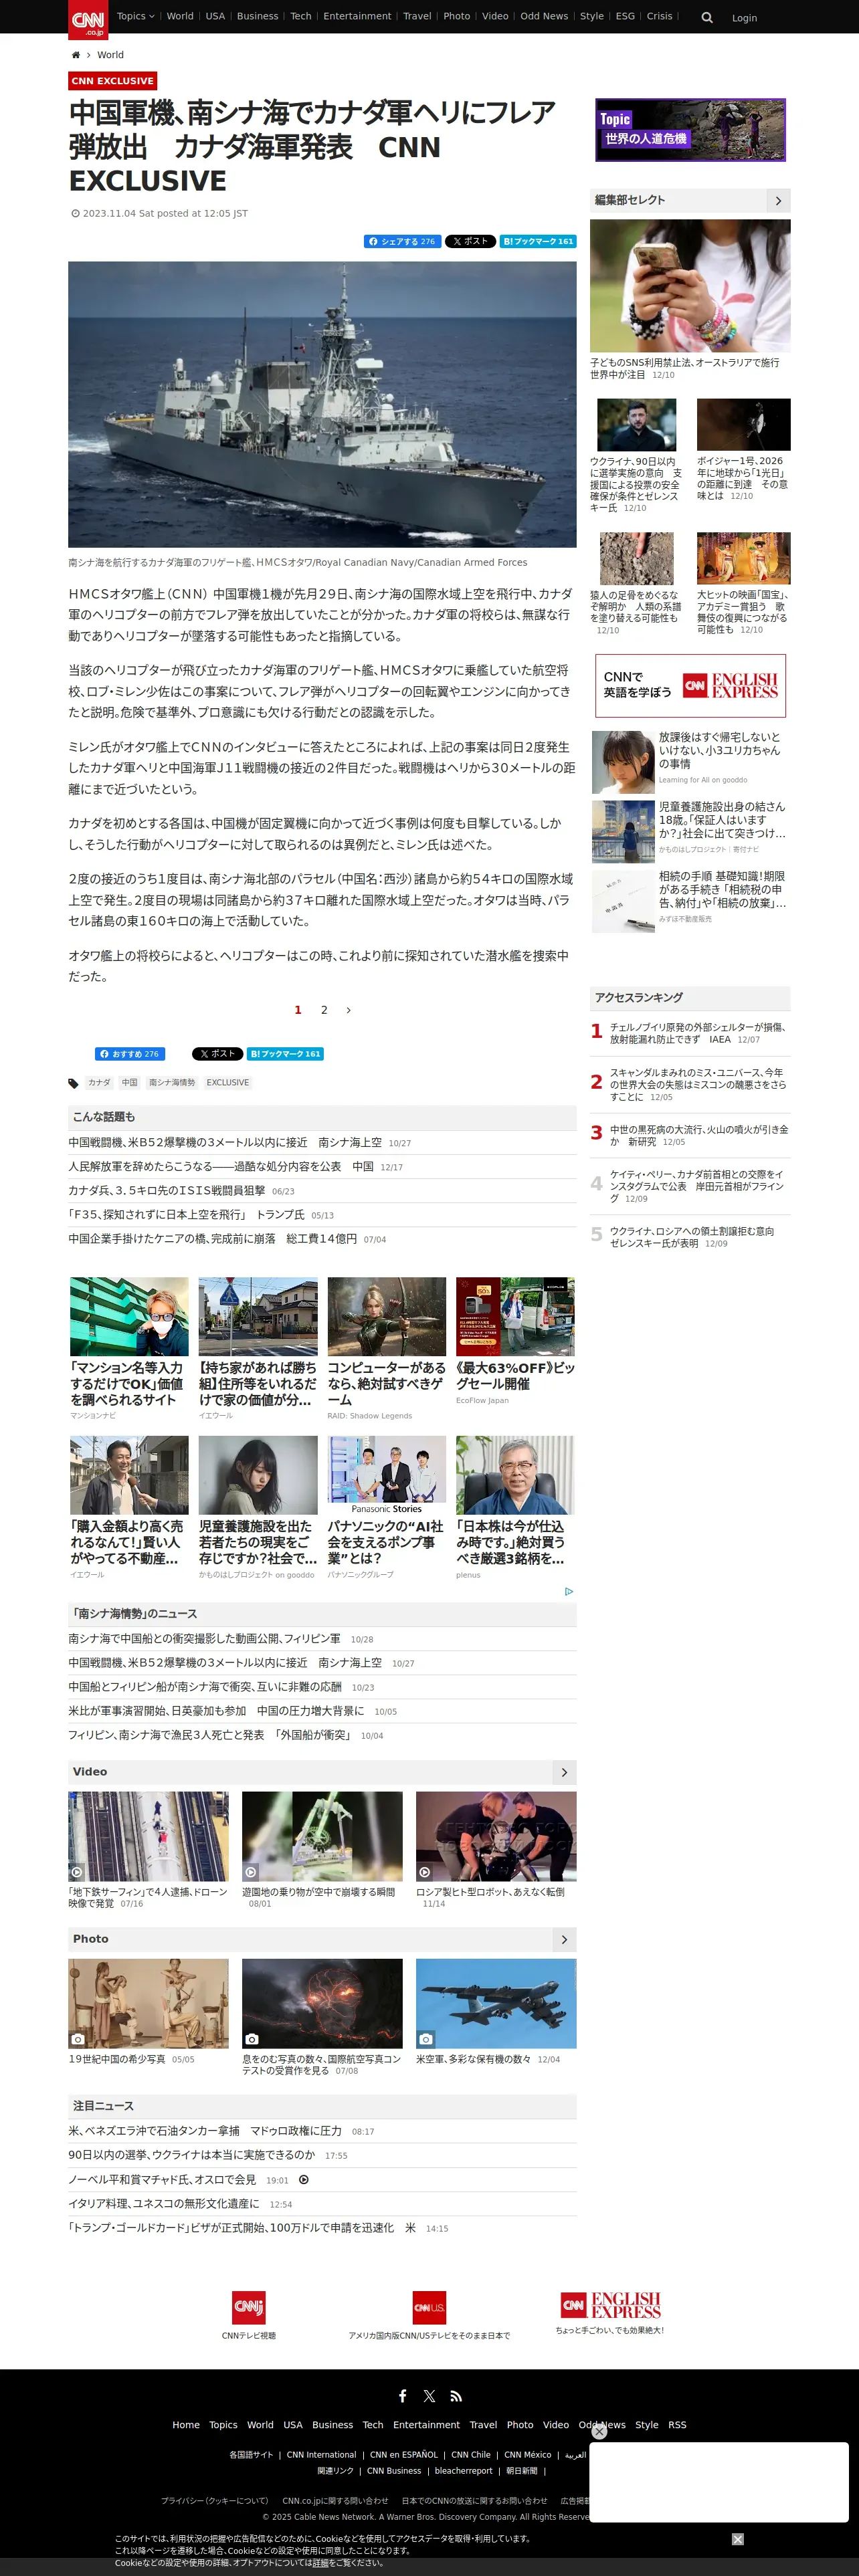This screenshot has height=2576, width=859.
Task: Open the CNN/US logo link
Action: click(429, 2308)
